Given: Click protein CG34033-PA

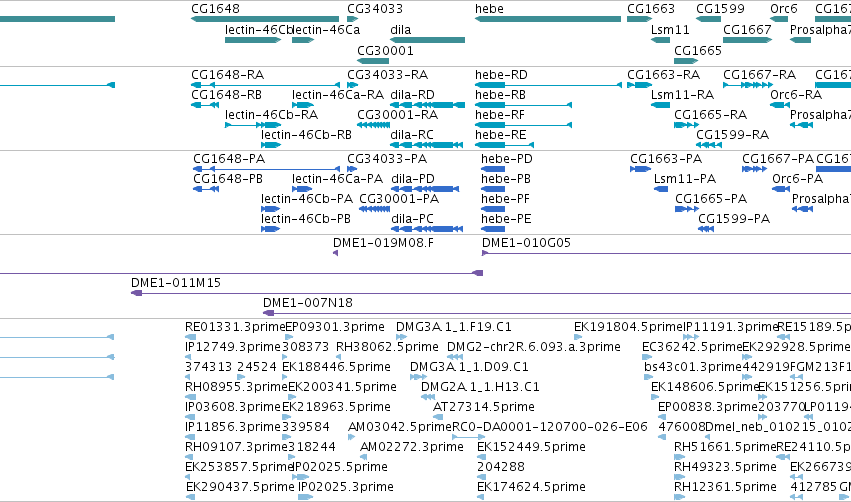Looking at the screenshot, I should click(x=386, y=159).
